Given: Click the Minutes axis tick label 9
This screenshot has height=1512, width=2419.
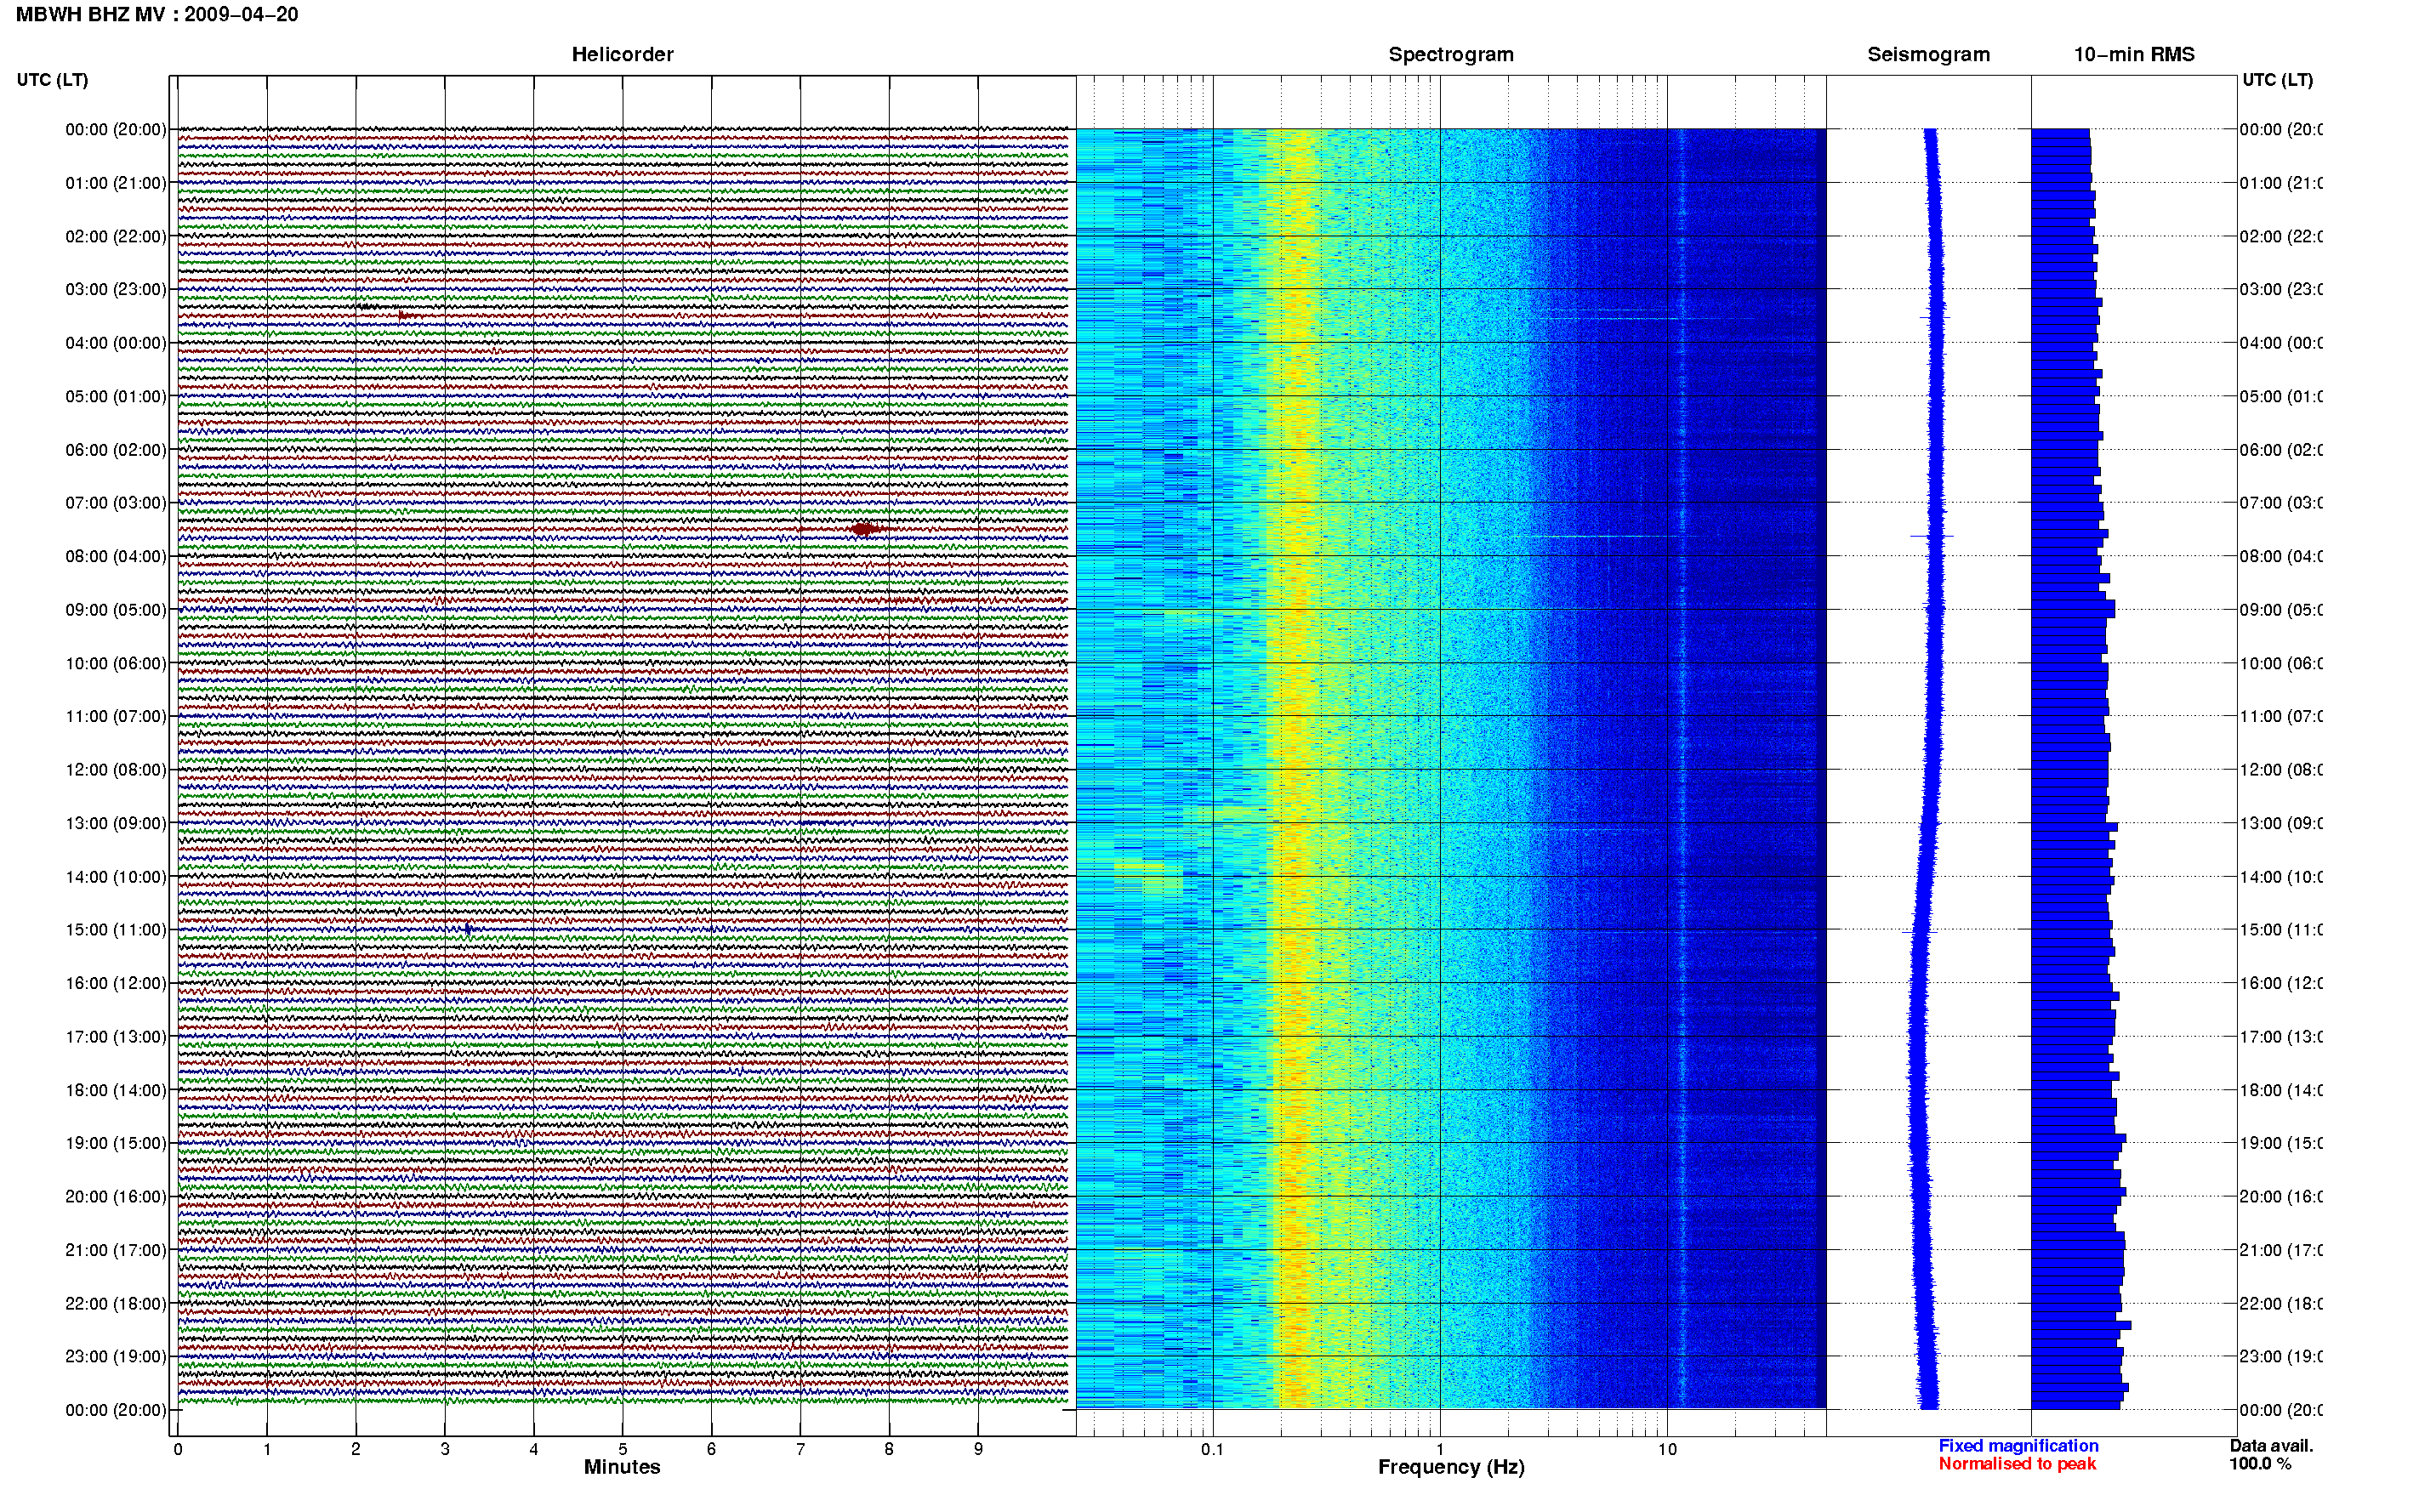Looking at the screenshot, I should (x=978, y=1449).
